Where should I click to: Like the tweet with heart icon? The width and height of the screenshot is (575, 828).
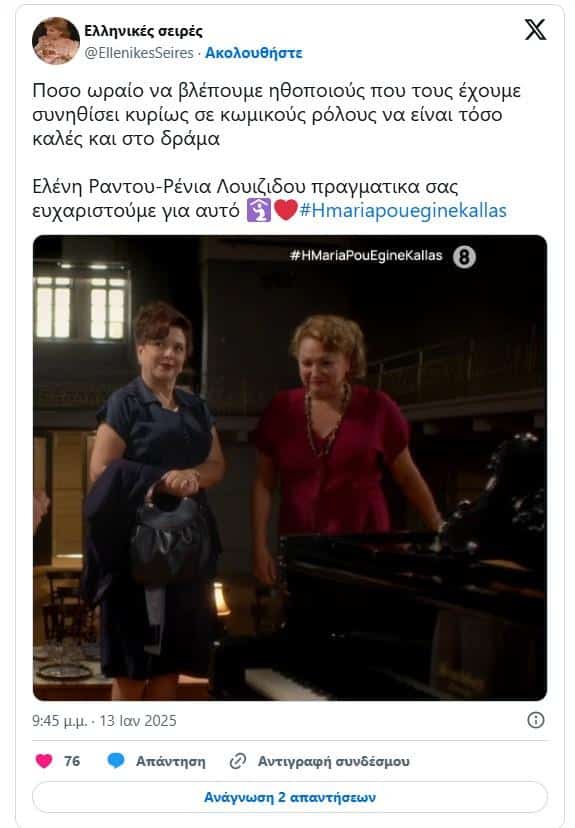[x=44, y=760]
